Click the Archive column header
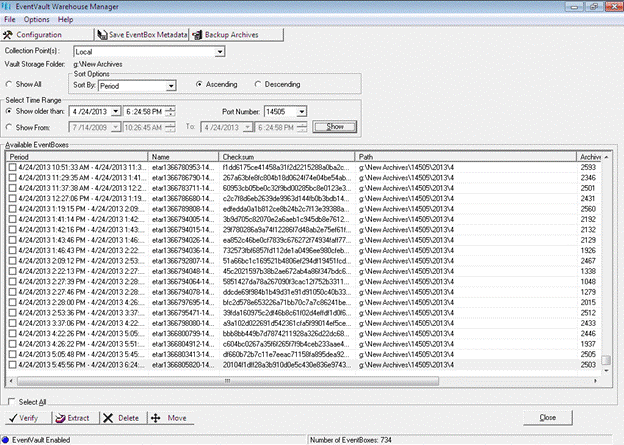The image size is (624, 445). [x=590, y=157]
